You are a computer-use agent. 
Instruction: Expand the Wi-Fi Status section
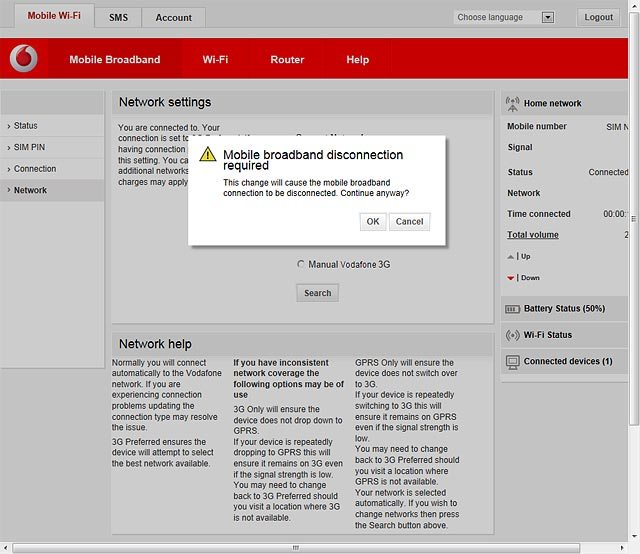564,335
